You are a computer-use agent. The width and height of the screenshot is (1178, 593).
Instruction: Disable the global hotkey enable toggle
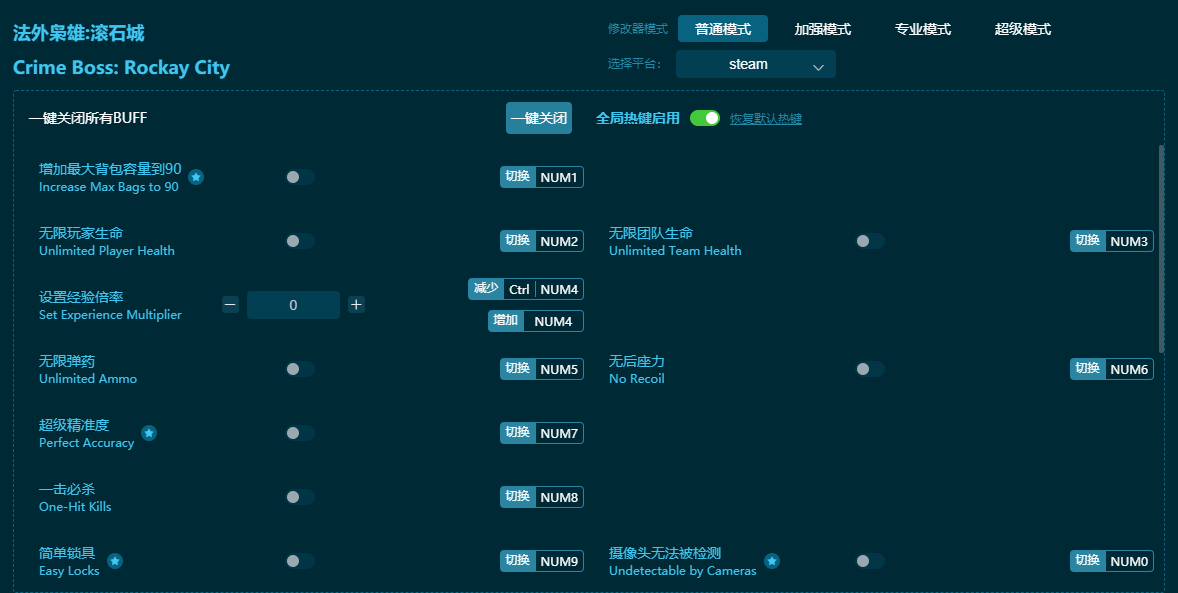click(x=704, y=118)
